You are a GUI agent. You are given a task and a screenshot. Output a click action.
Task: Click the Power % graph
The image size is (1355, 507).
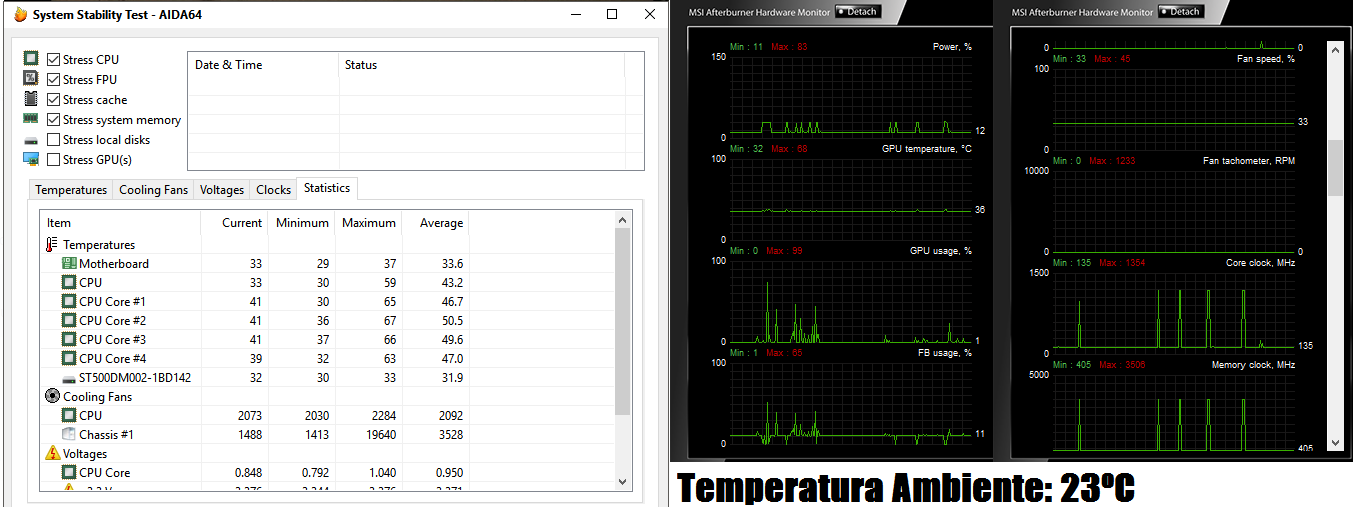851,97
